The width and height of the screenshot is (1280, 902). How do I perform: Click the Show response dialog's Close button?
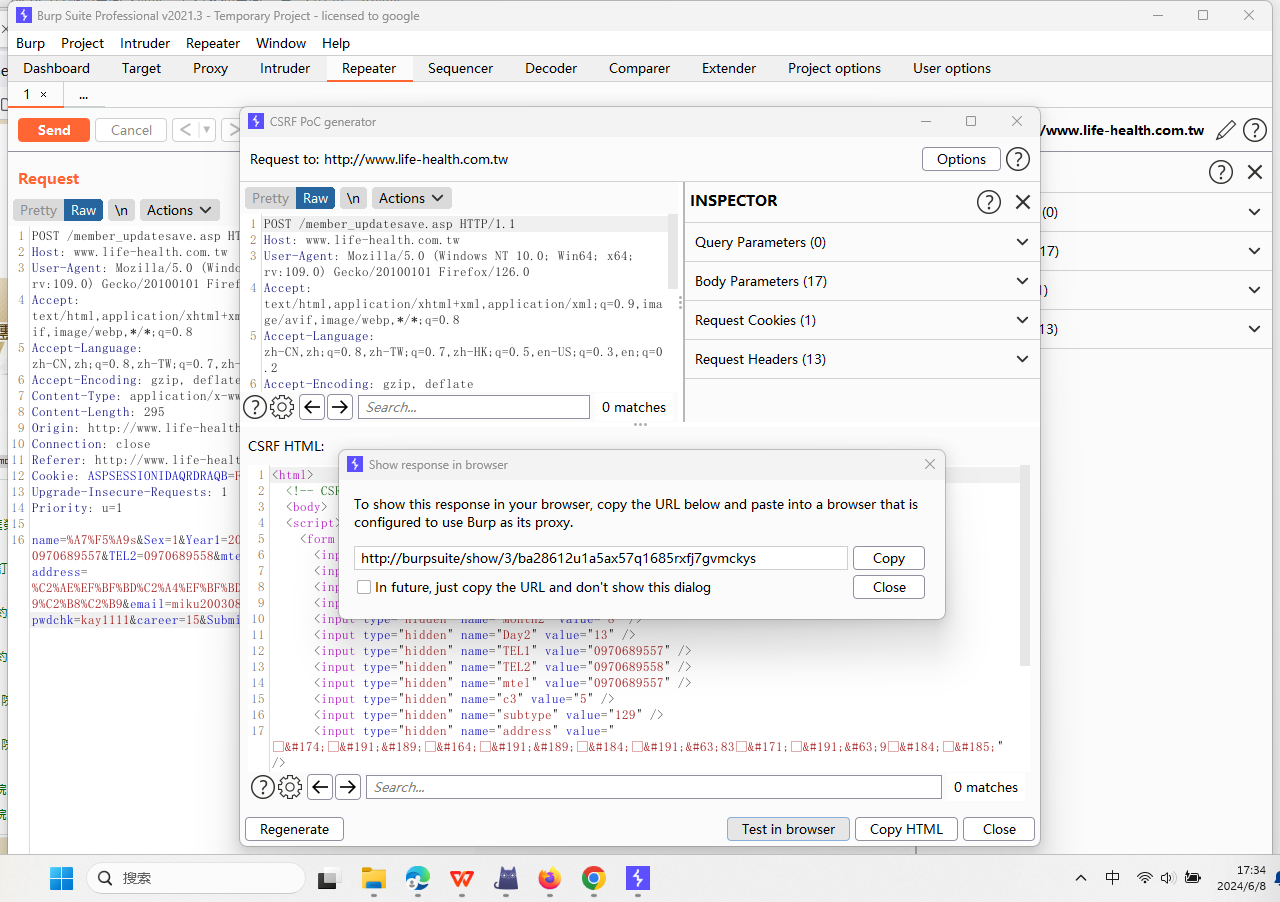[888, 587]
